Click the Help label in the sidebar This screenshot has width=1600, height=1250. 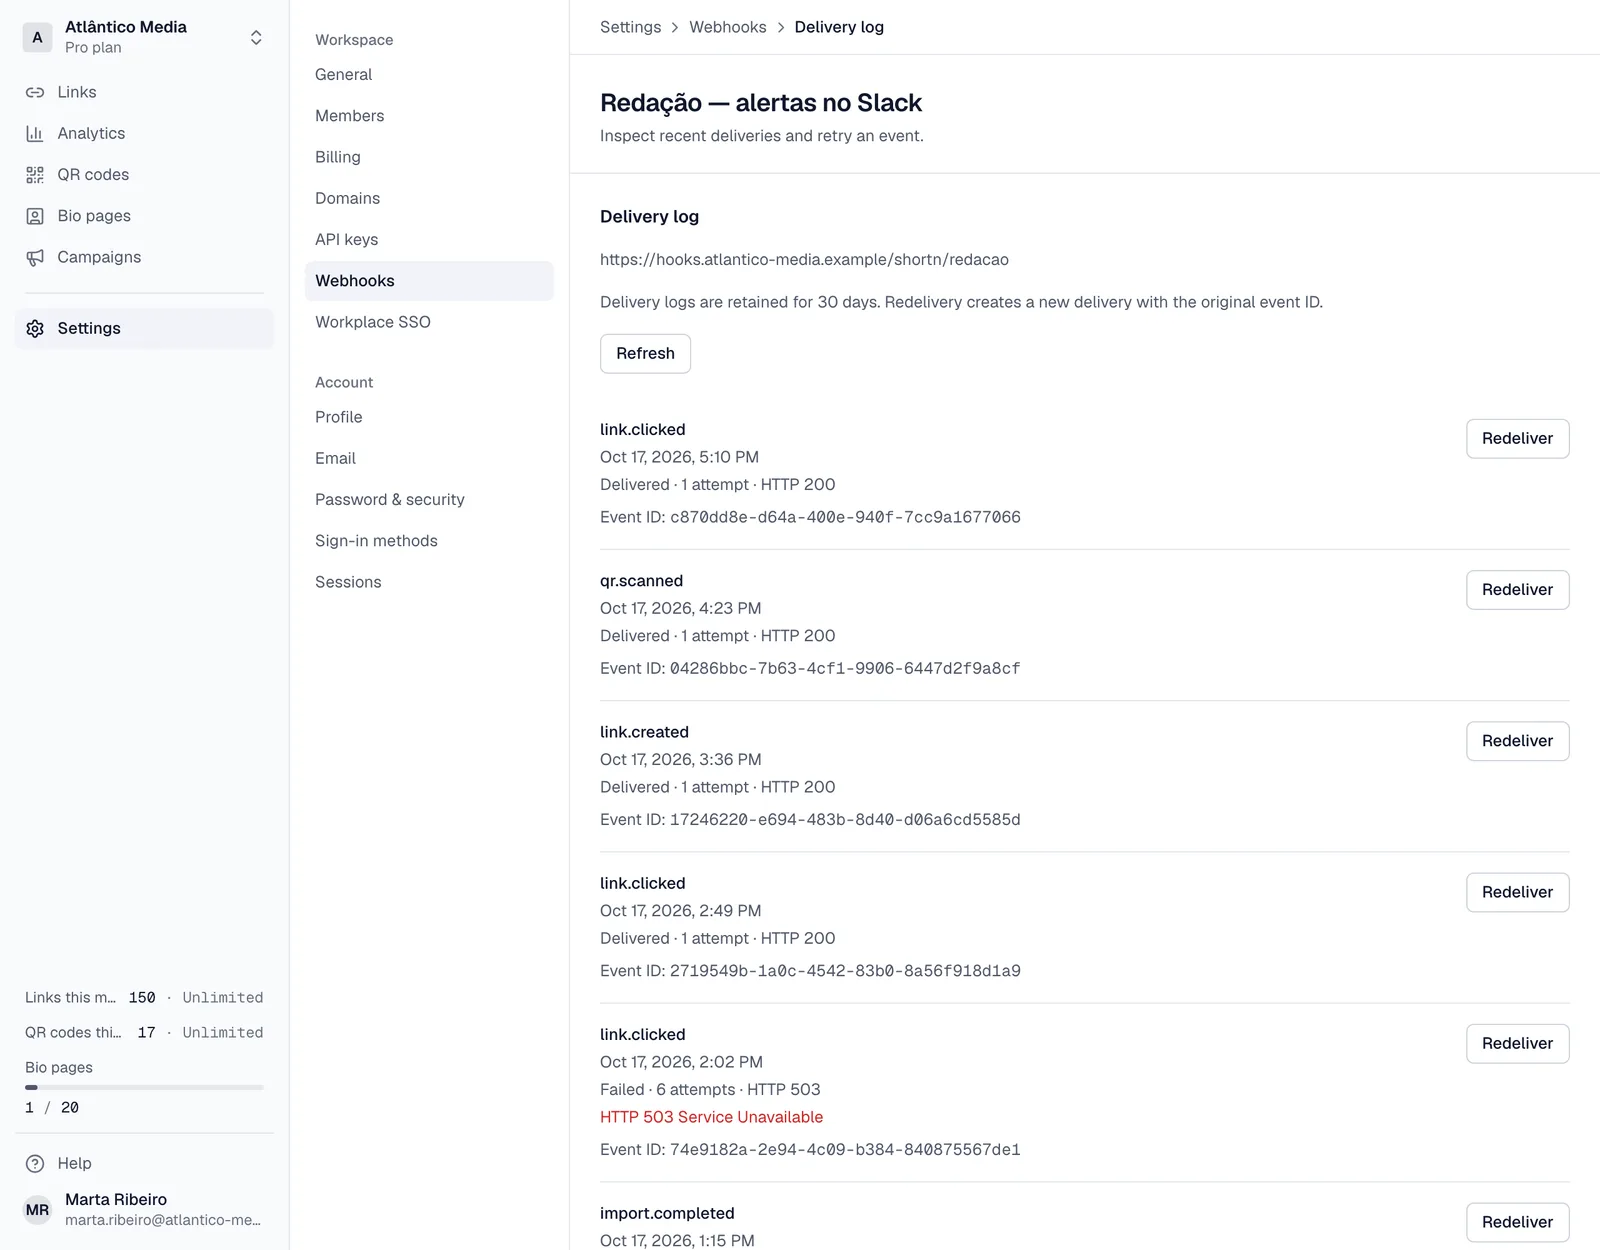pyautogui.click(x=74, y=1163)
